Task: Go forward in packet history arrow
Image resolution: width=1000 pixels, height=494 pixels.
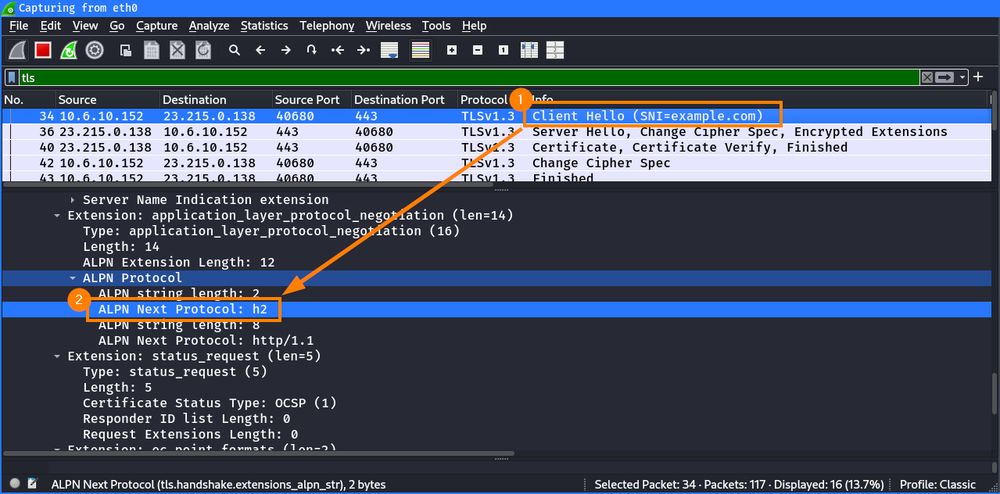Action: click(x=286, y=50)
